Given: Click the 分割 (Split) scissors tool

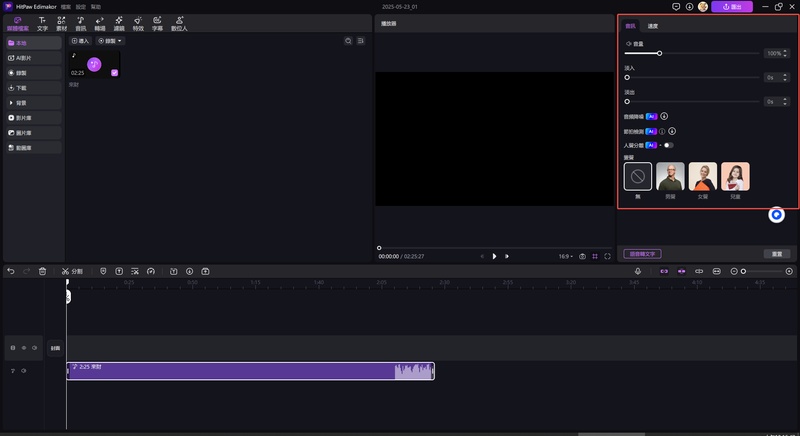Looking at the screenshot, I should (x=72, y=271).
